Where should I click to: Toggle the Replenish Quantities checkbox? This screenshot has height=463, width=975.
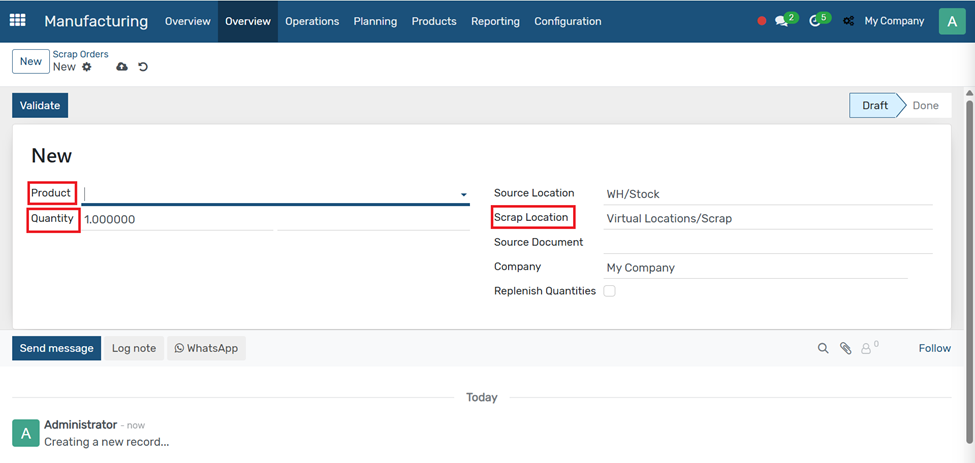tap(609, 291)
